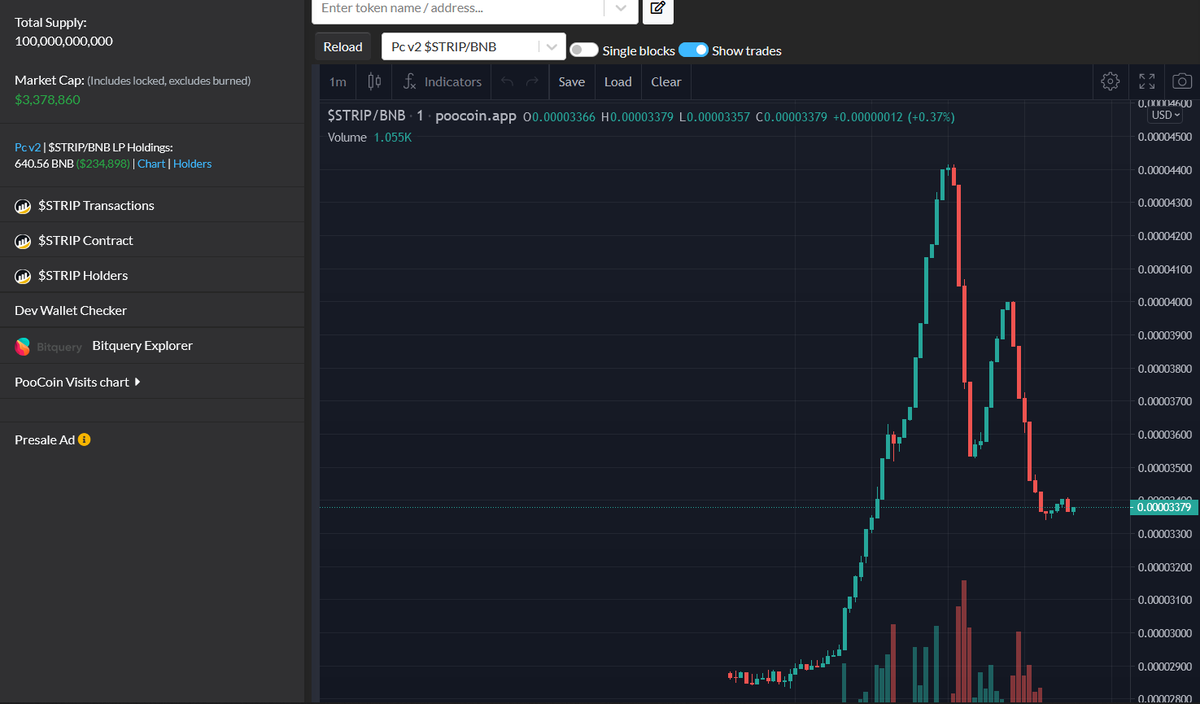Toggle the Single blocks switch
This screenshot has width=1200, height=704.
[584, 50]
